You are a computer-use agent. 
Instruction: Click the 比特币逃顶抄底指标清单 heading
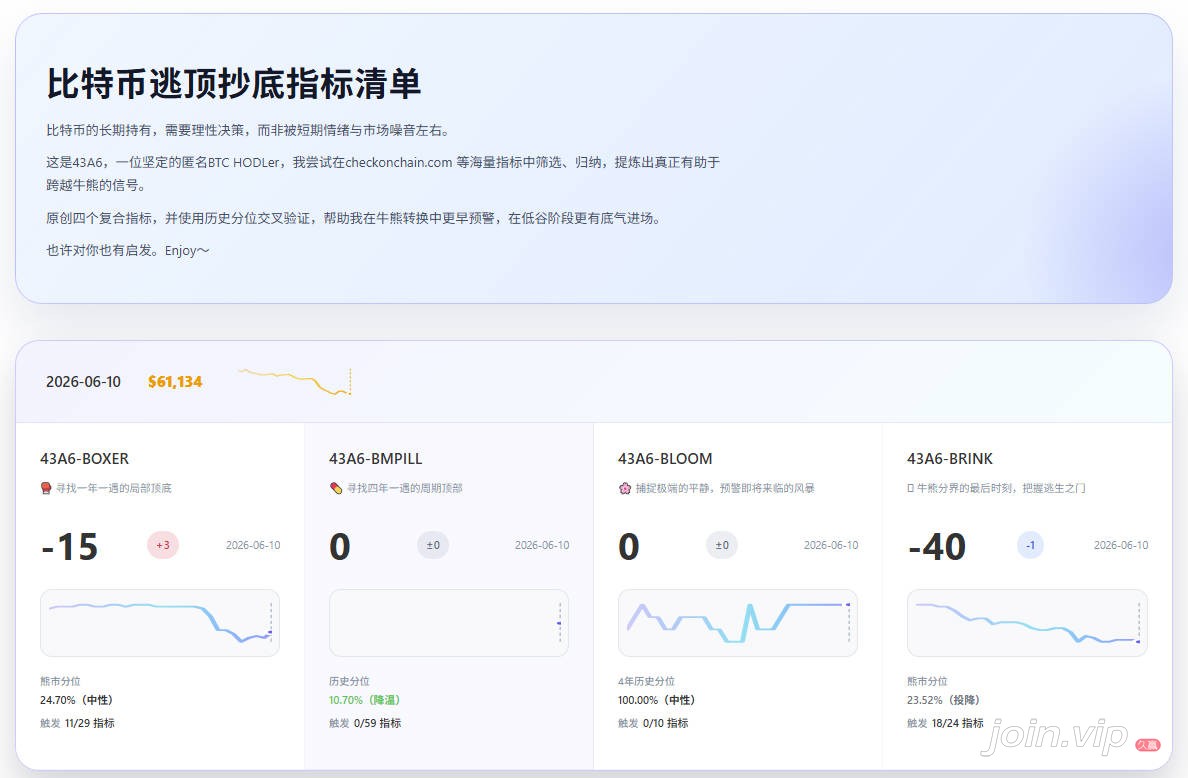click(x=233, y=83)
